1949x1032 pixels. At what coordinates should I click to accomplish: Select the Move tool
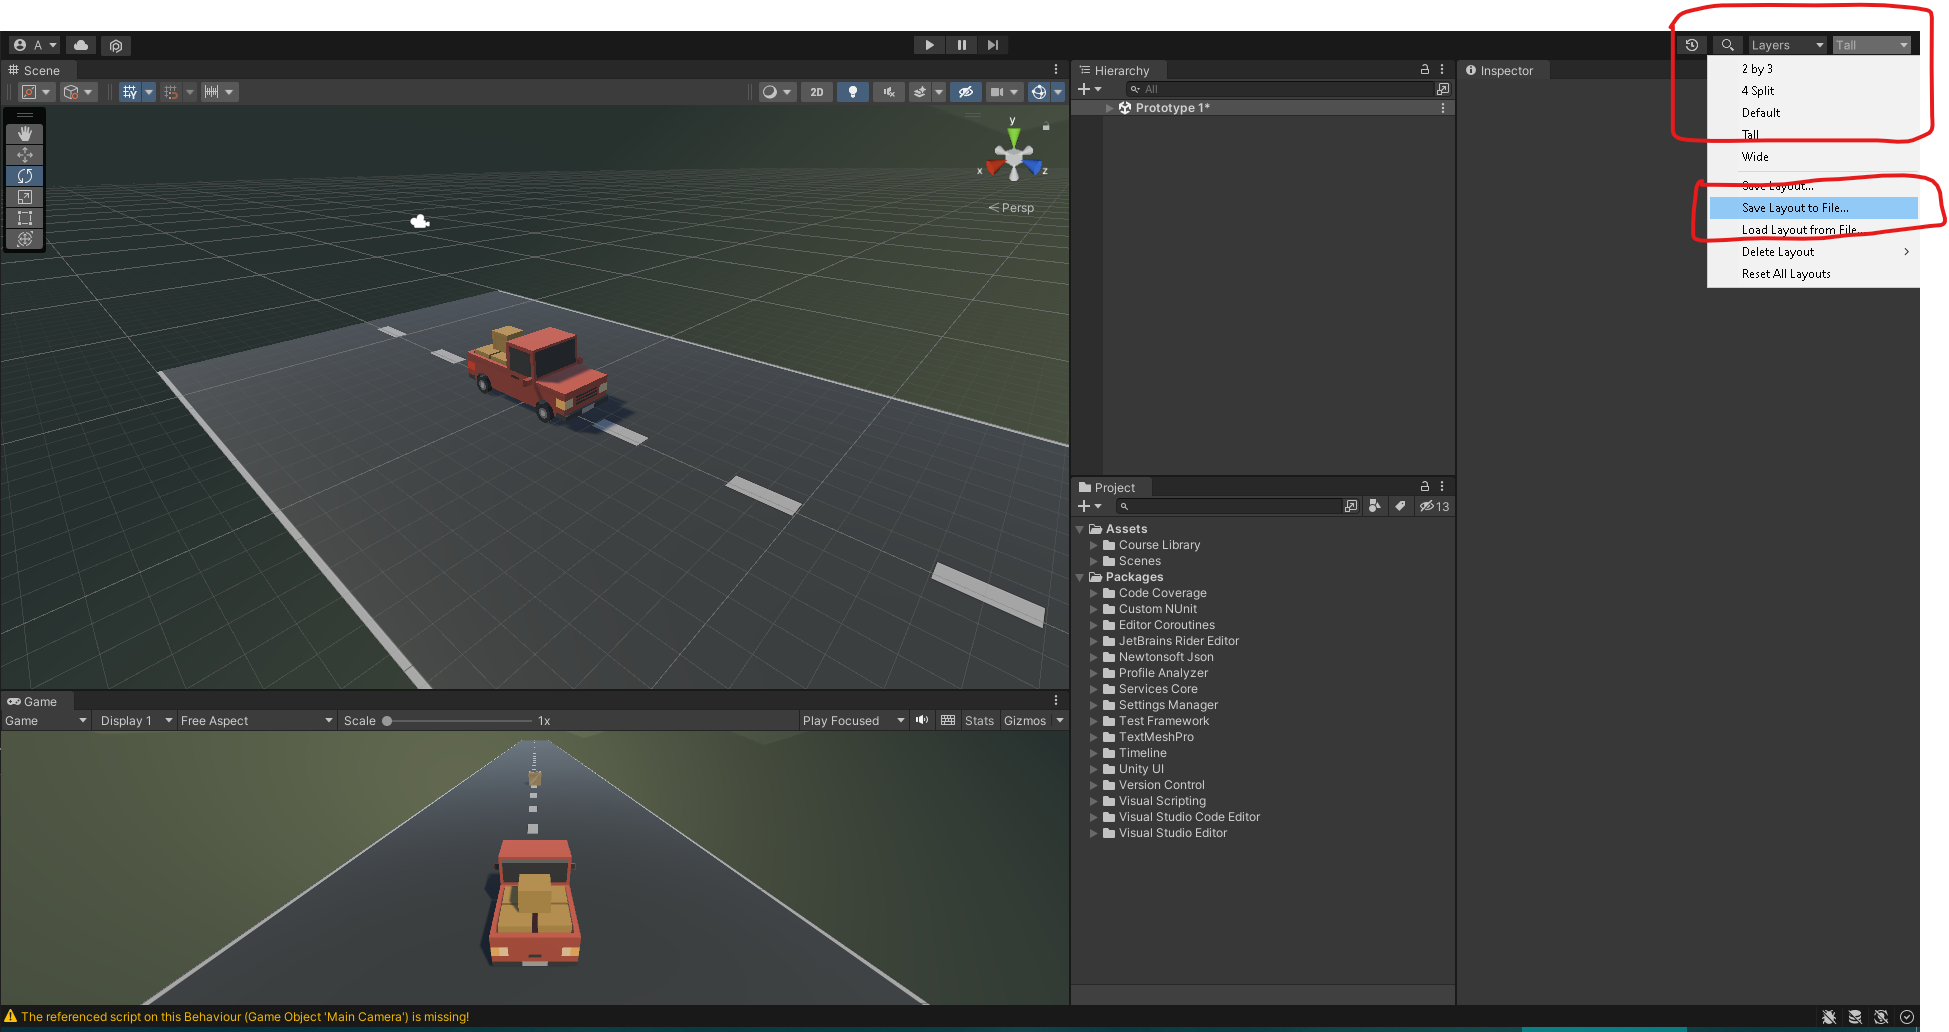point(25,155)
